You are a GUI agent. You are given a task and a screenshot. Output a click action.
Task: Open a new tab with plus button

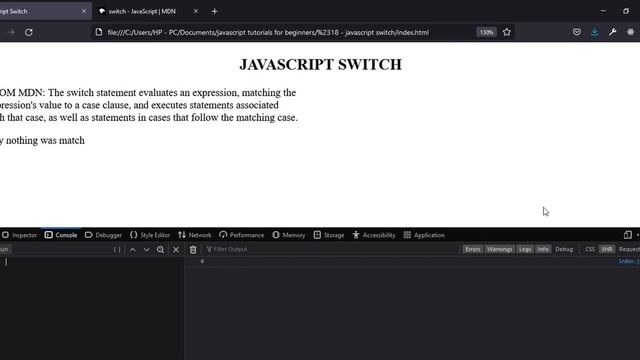click(214, 11)
